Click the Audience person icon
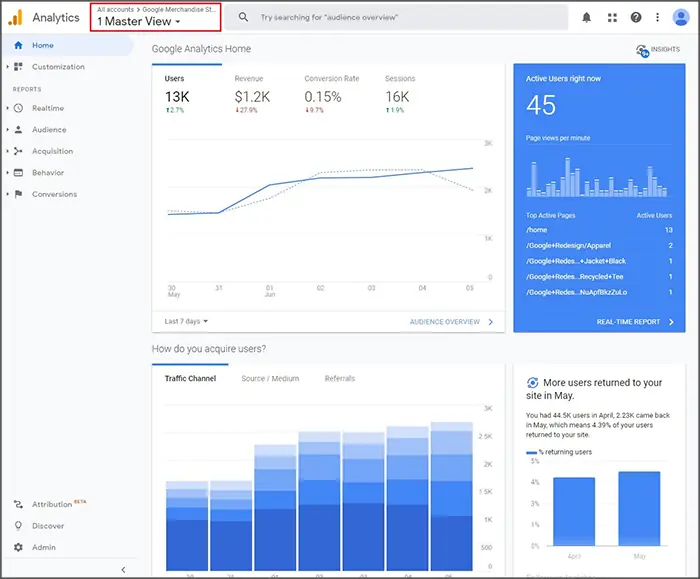Image resolution: width=700 pixels, height=579 pixels. [18, 129]
